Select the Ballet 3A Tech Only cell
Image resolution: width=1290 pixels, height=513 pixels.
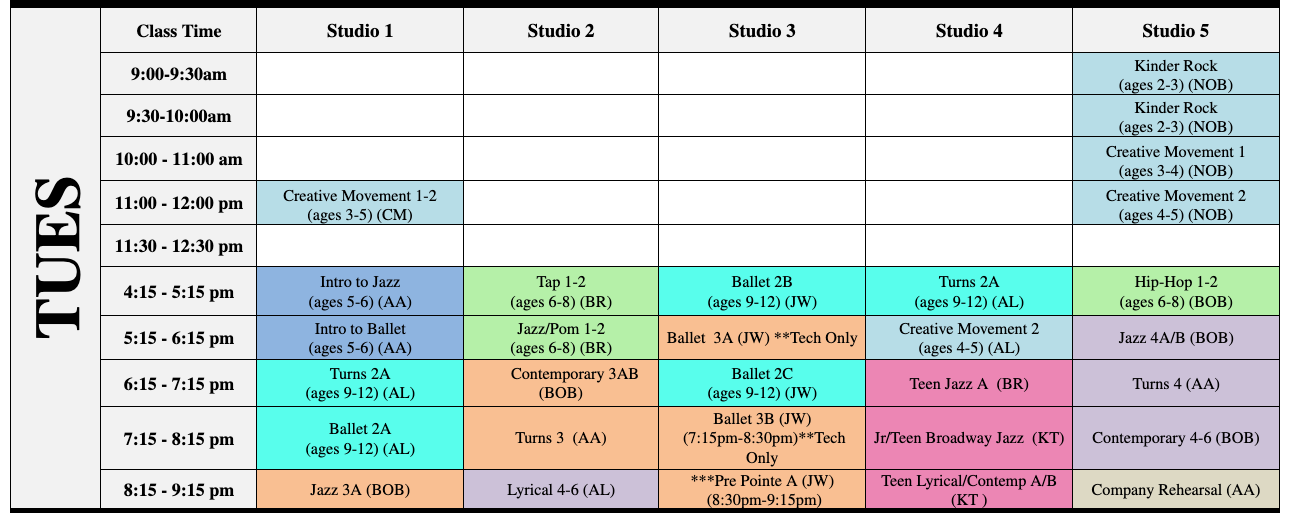tap(762, 337)
